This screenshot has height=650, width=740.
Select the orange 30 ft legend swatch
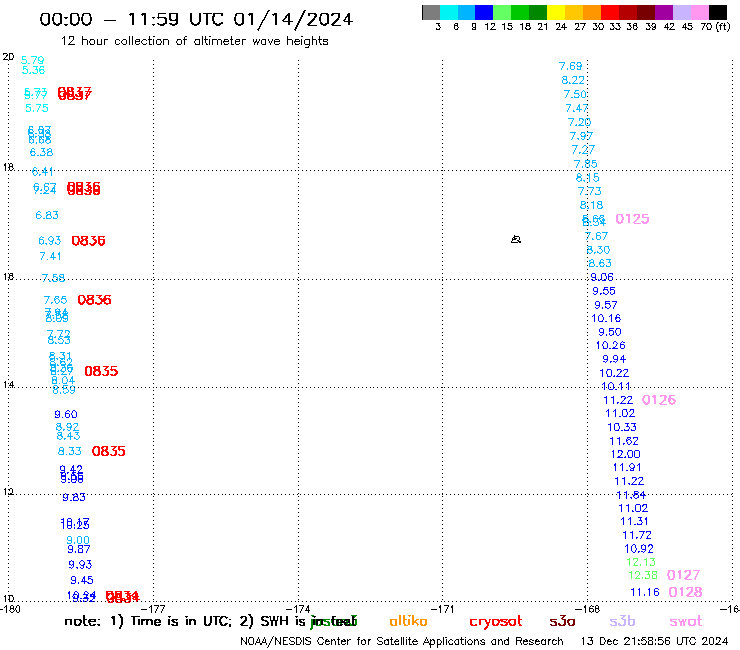coord(592,12)
